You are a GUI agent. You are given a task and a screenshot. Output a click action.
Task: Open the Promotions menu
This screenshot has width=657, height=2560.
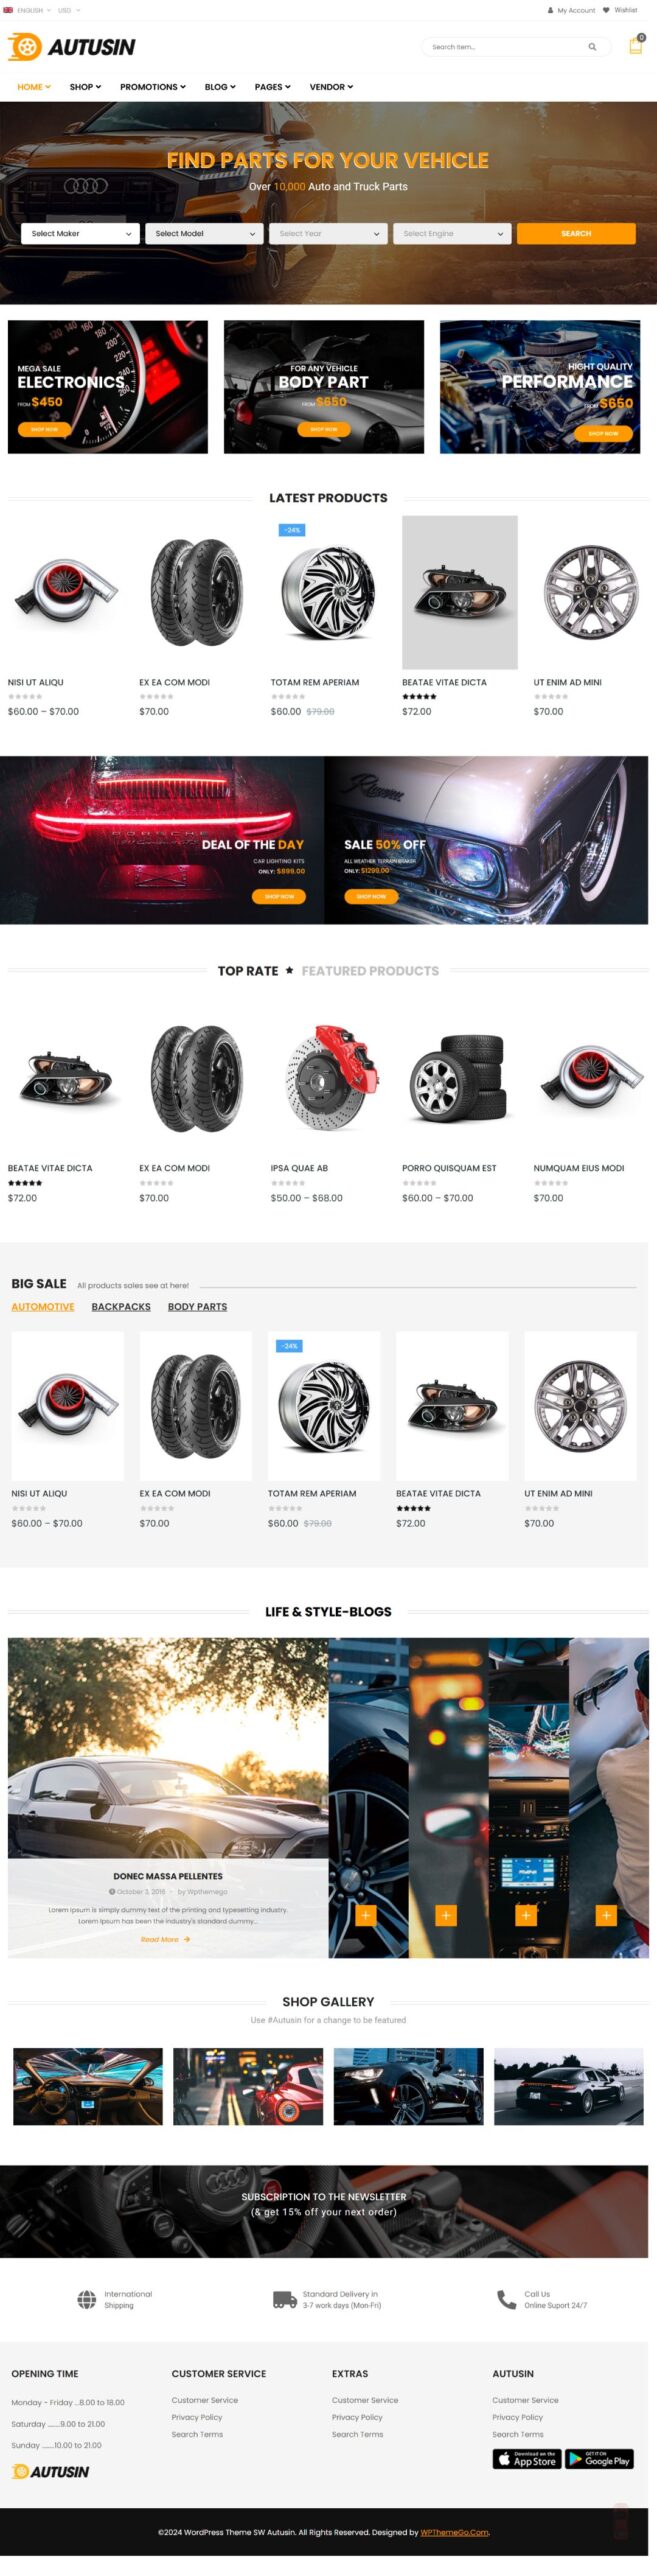pos(153,87)
